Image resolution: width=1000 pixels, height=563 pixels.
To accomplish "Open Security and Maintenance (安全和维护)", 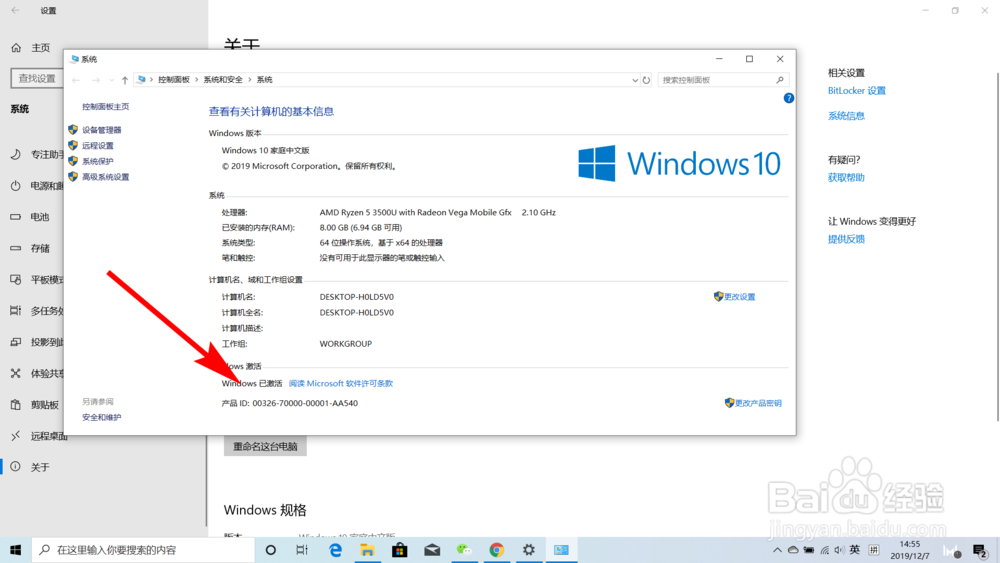I will pyautogui.click(x=101, y=418).
